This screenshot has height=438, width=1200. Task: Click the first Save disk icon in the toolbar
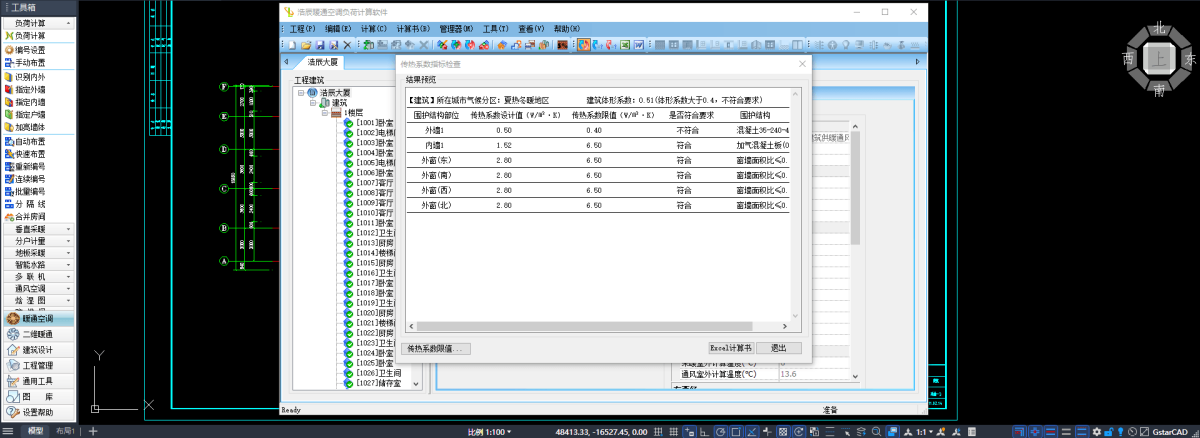point(320,44)
